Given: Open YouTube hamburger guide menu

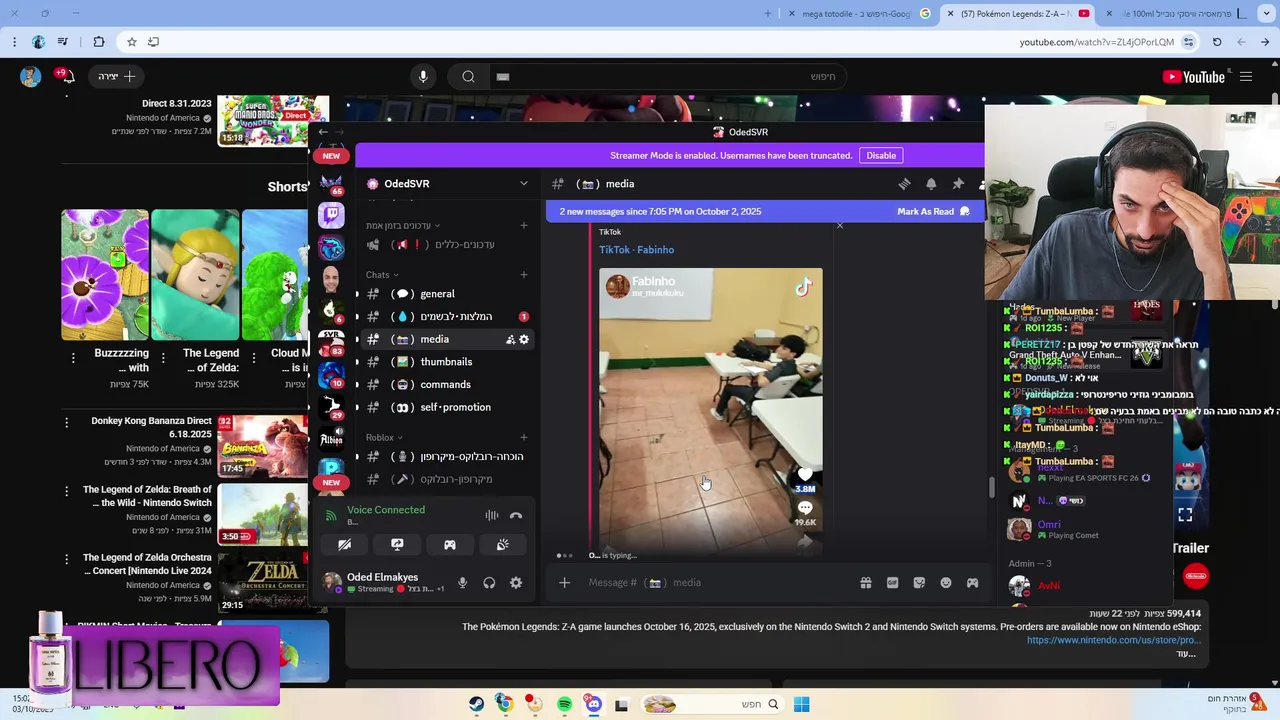Looking at the screenshot, I should 1246,77.
